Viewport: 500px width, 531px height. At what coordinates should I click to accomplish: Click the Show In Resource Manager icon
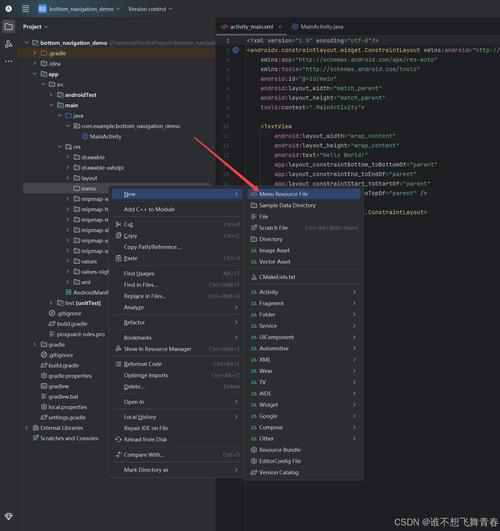click(118, 348)
